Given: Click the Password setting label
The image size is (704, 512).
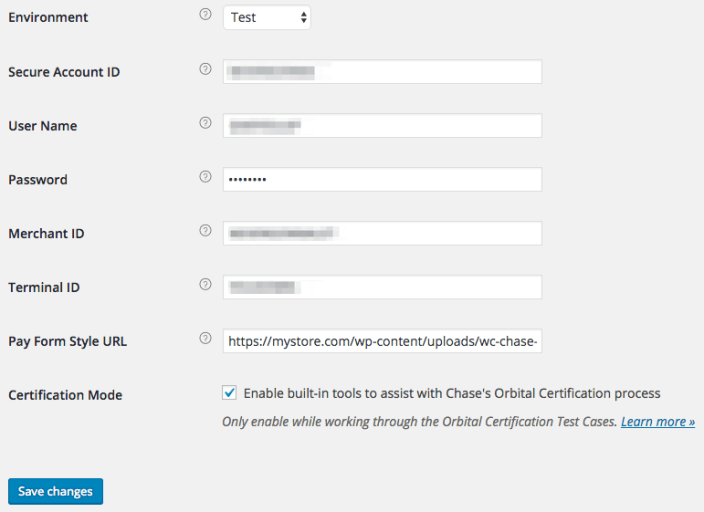Looking at the screenshot, I should pyautogui.click(x=38, y=180).
